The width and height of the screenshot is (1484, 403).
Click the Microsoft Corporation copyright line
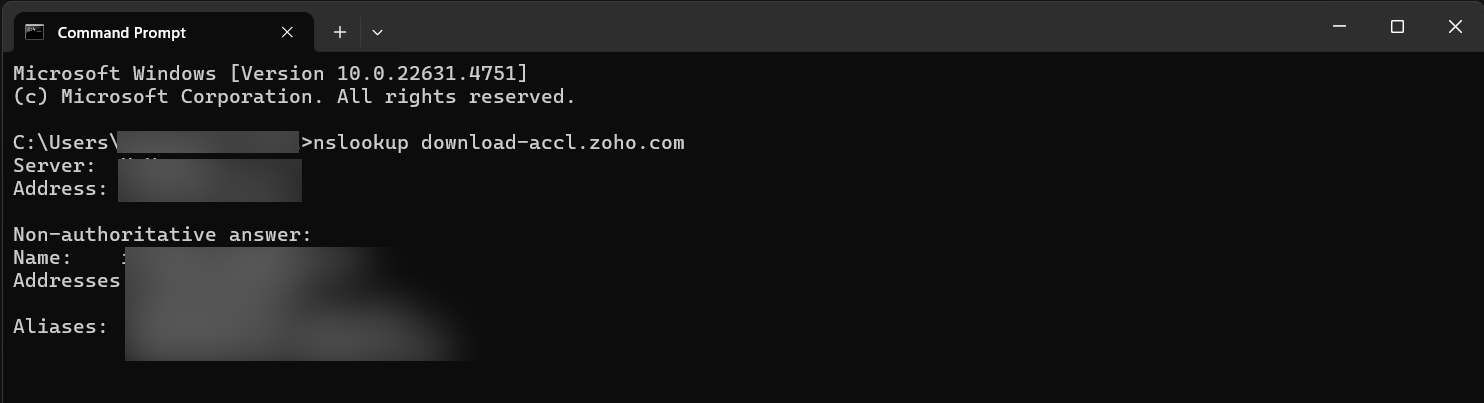[x=293, y=97]
